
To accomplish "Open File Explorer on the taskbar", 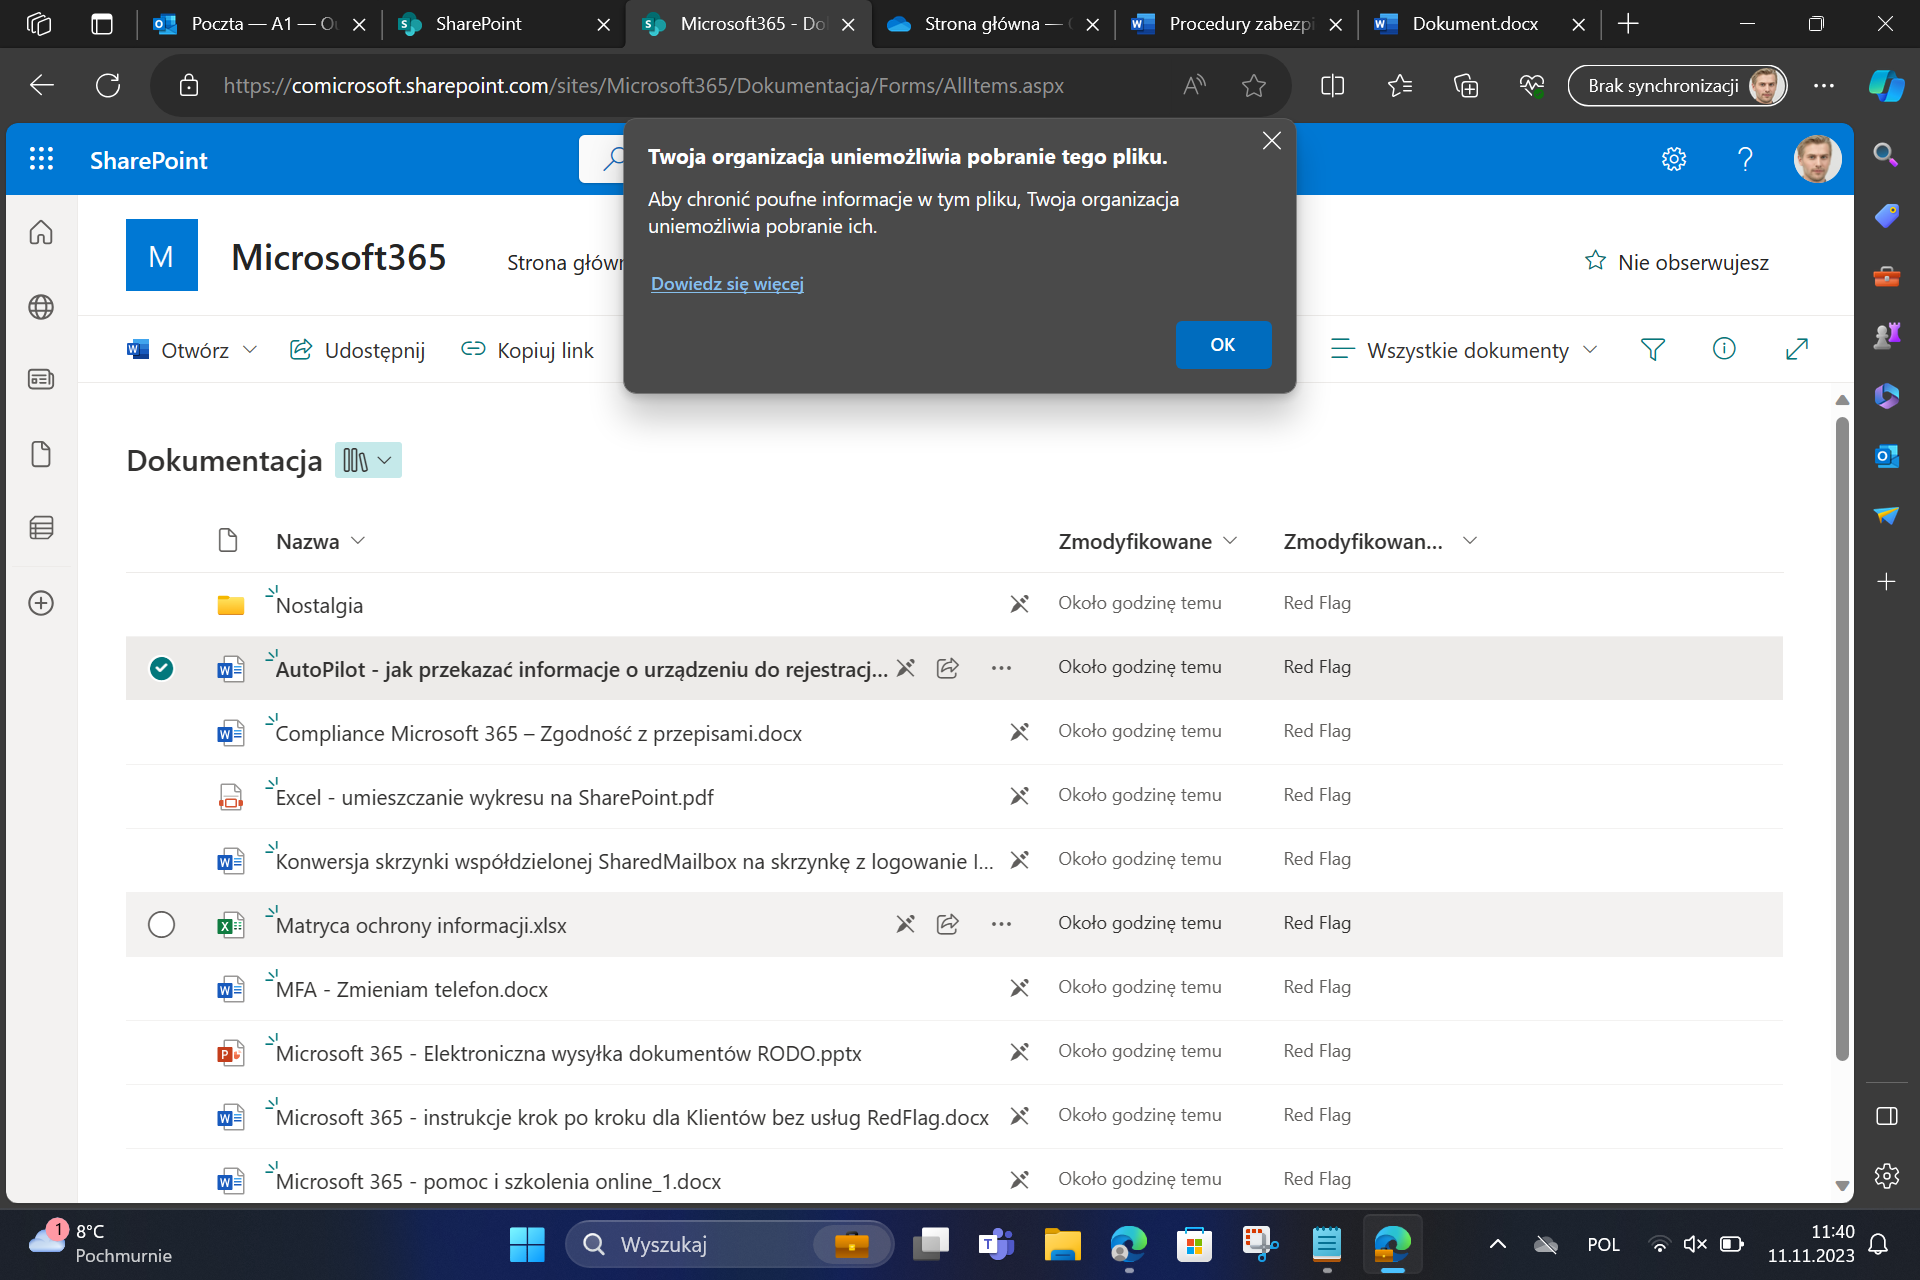I will [x=1062, y=1244].
